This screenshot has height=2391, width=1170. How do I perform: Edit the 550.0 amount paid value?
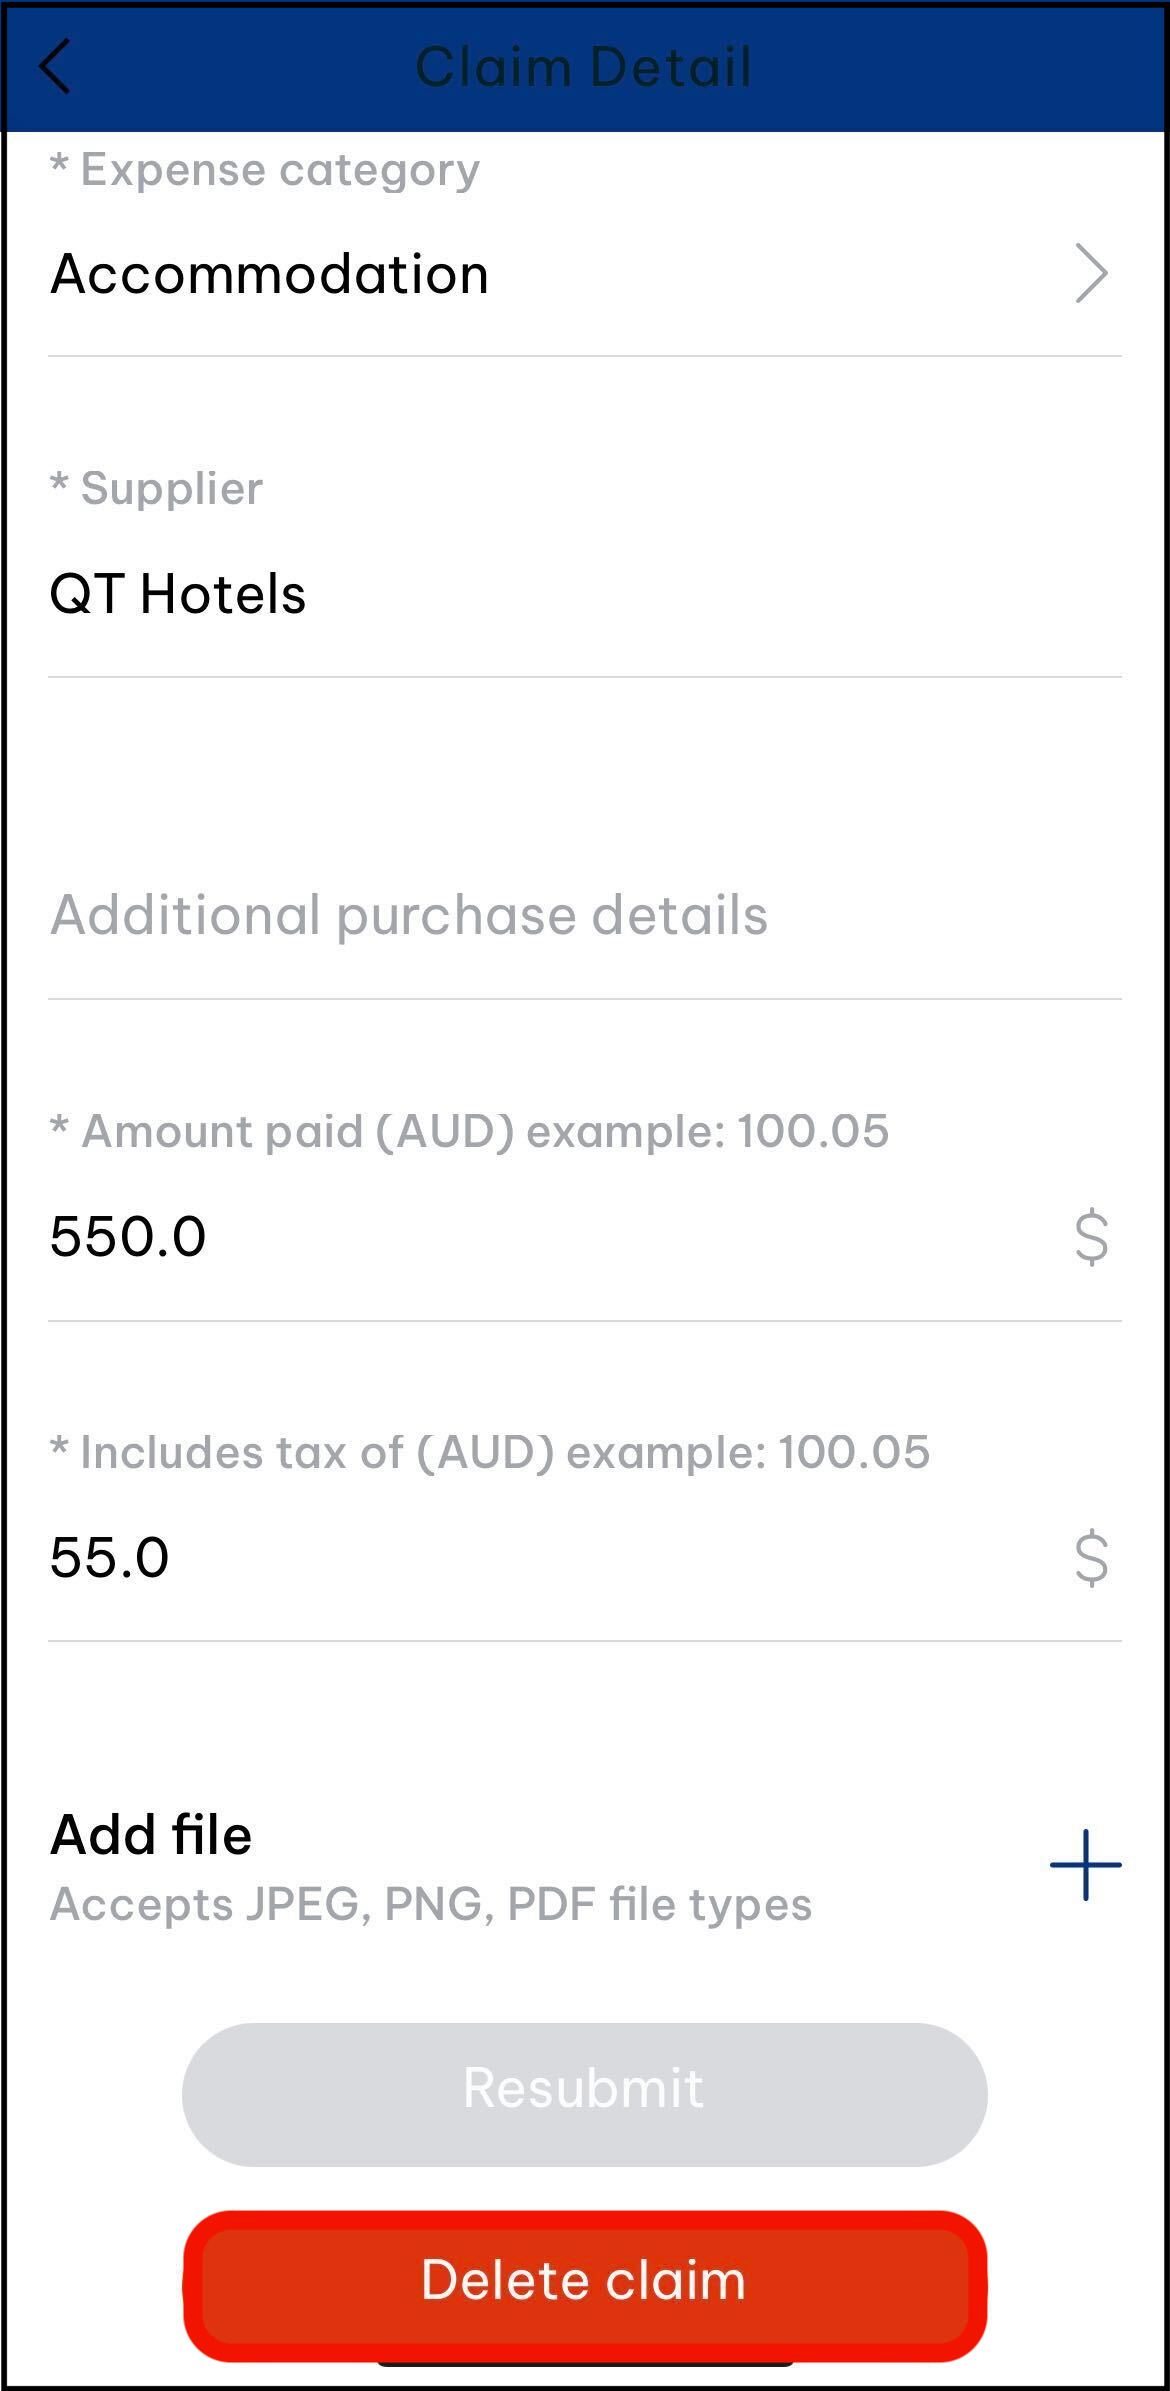point(128,1236)
